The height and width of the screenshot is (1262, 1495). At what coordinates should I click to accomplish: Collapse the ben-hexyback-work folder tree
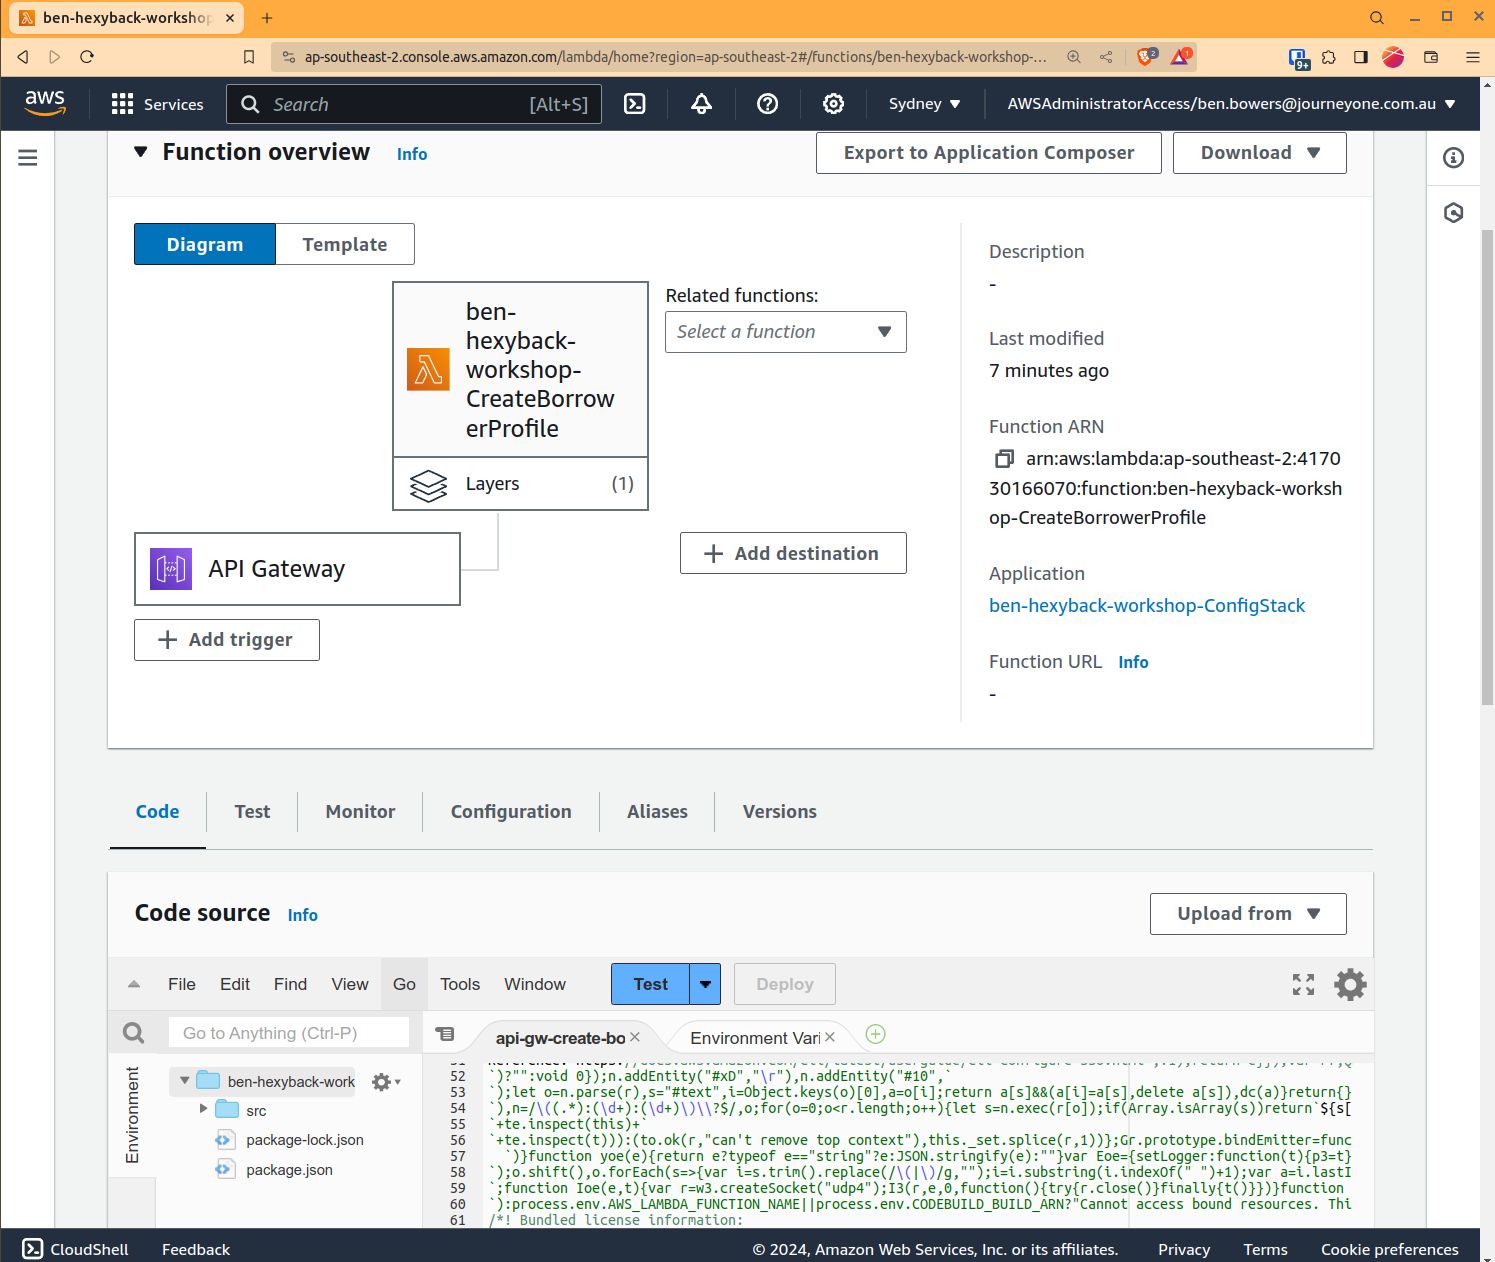tap(185, 1081)
